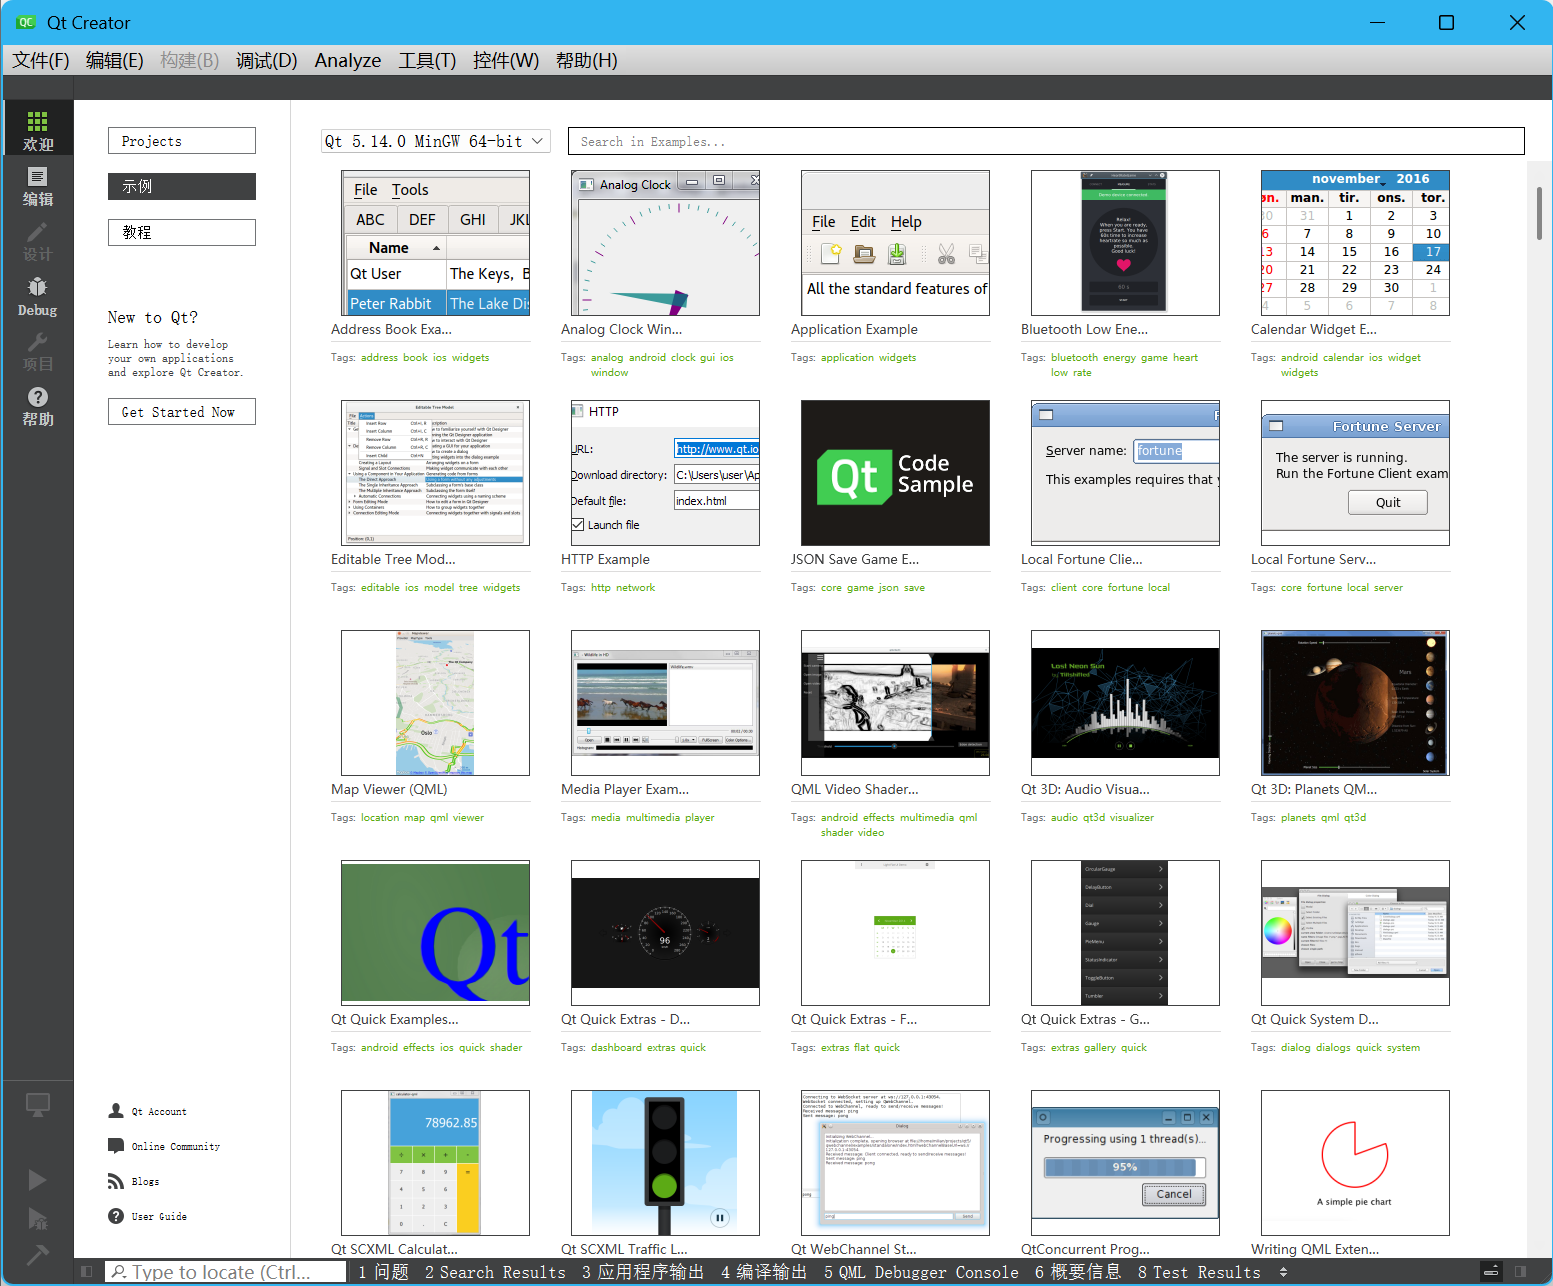This screenshot has height=1286, width=1553.
Task: Click the Start Debugging run-with-bug icon
Action: pos(37,1218)
